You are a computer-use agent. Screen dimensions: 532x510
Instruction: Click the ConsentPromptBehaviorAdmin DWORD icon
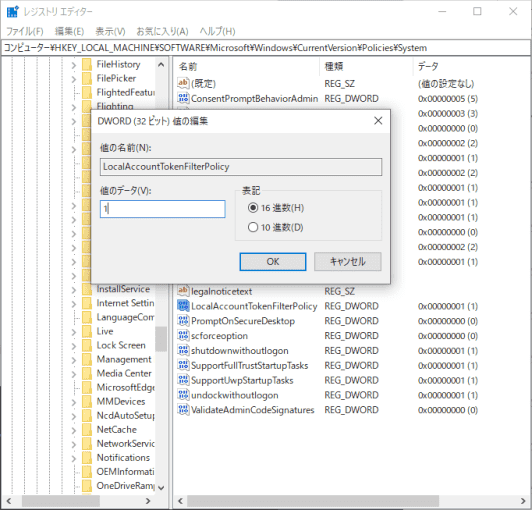click(x=183, y=98)
